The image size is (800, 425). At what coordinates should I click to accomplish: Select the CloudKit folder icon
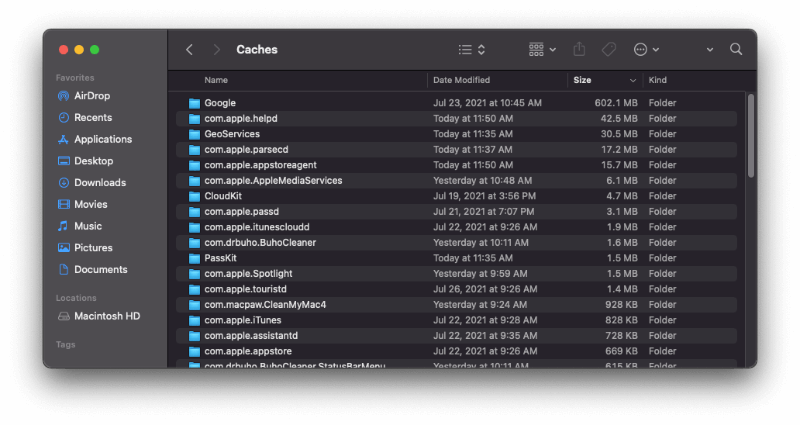click(x=194, y=196)
